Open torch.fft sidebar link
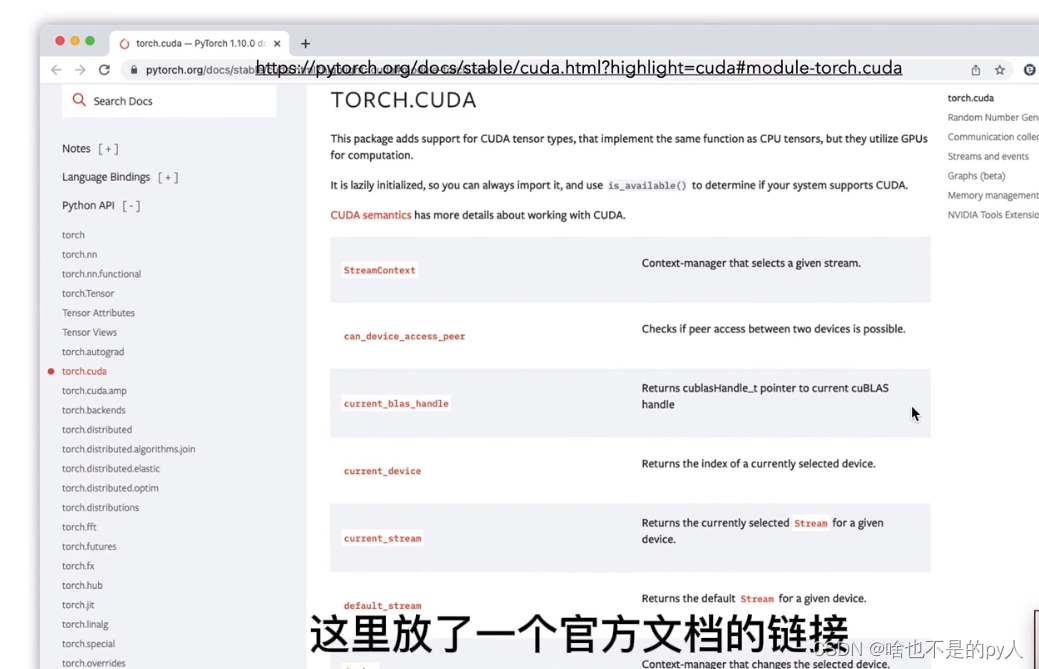The width and height of the screenshot is (1039, 669). point(79,527)
